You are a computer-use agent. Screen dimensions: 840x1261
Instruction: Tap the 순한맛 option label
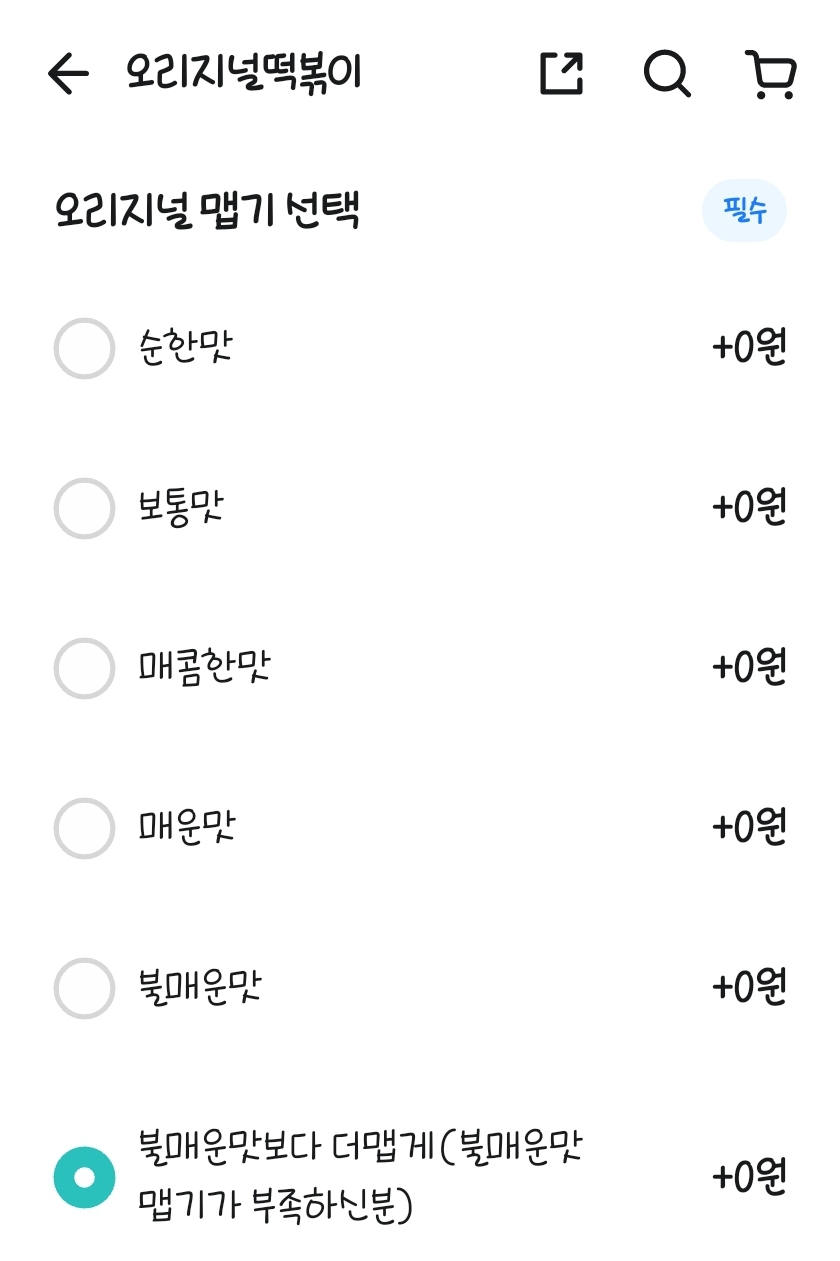[186, 348]
